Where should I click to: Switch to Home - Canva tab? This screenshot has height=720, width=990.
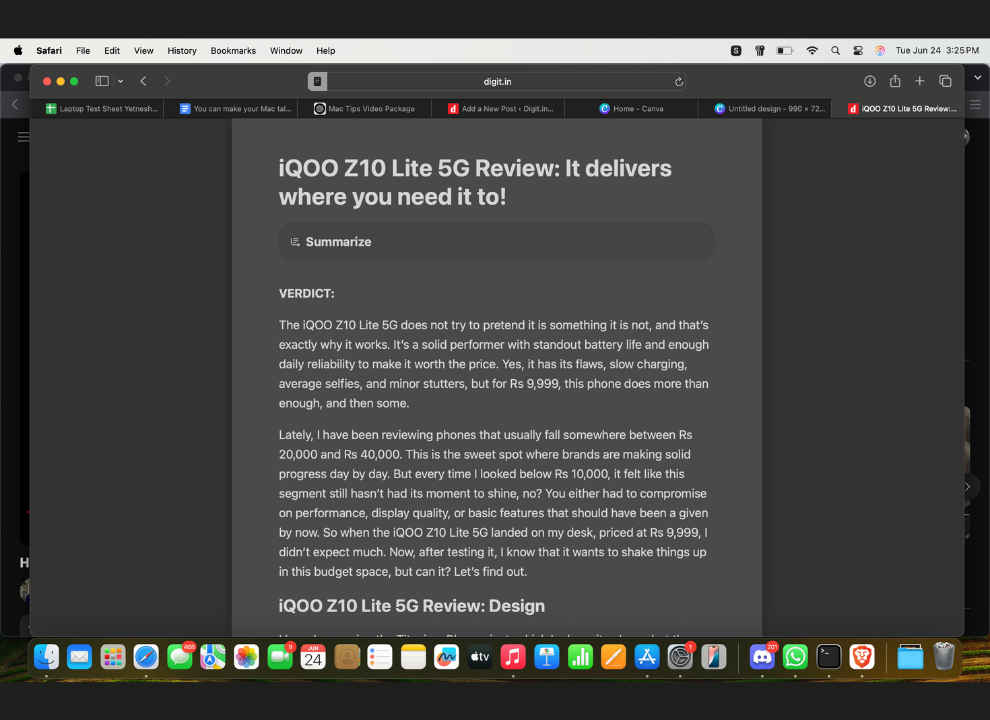[x=631, y=109]
